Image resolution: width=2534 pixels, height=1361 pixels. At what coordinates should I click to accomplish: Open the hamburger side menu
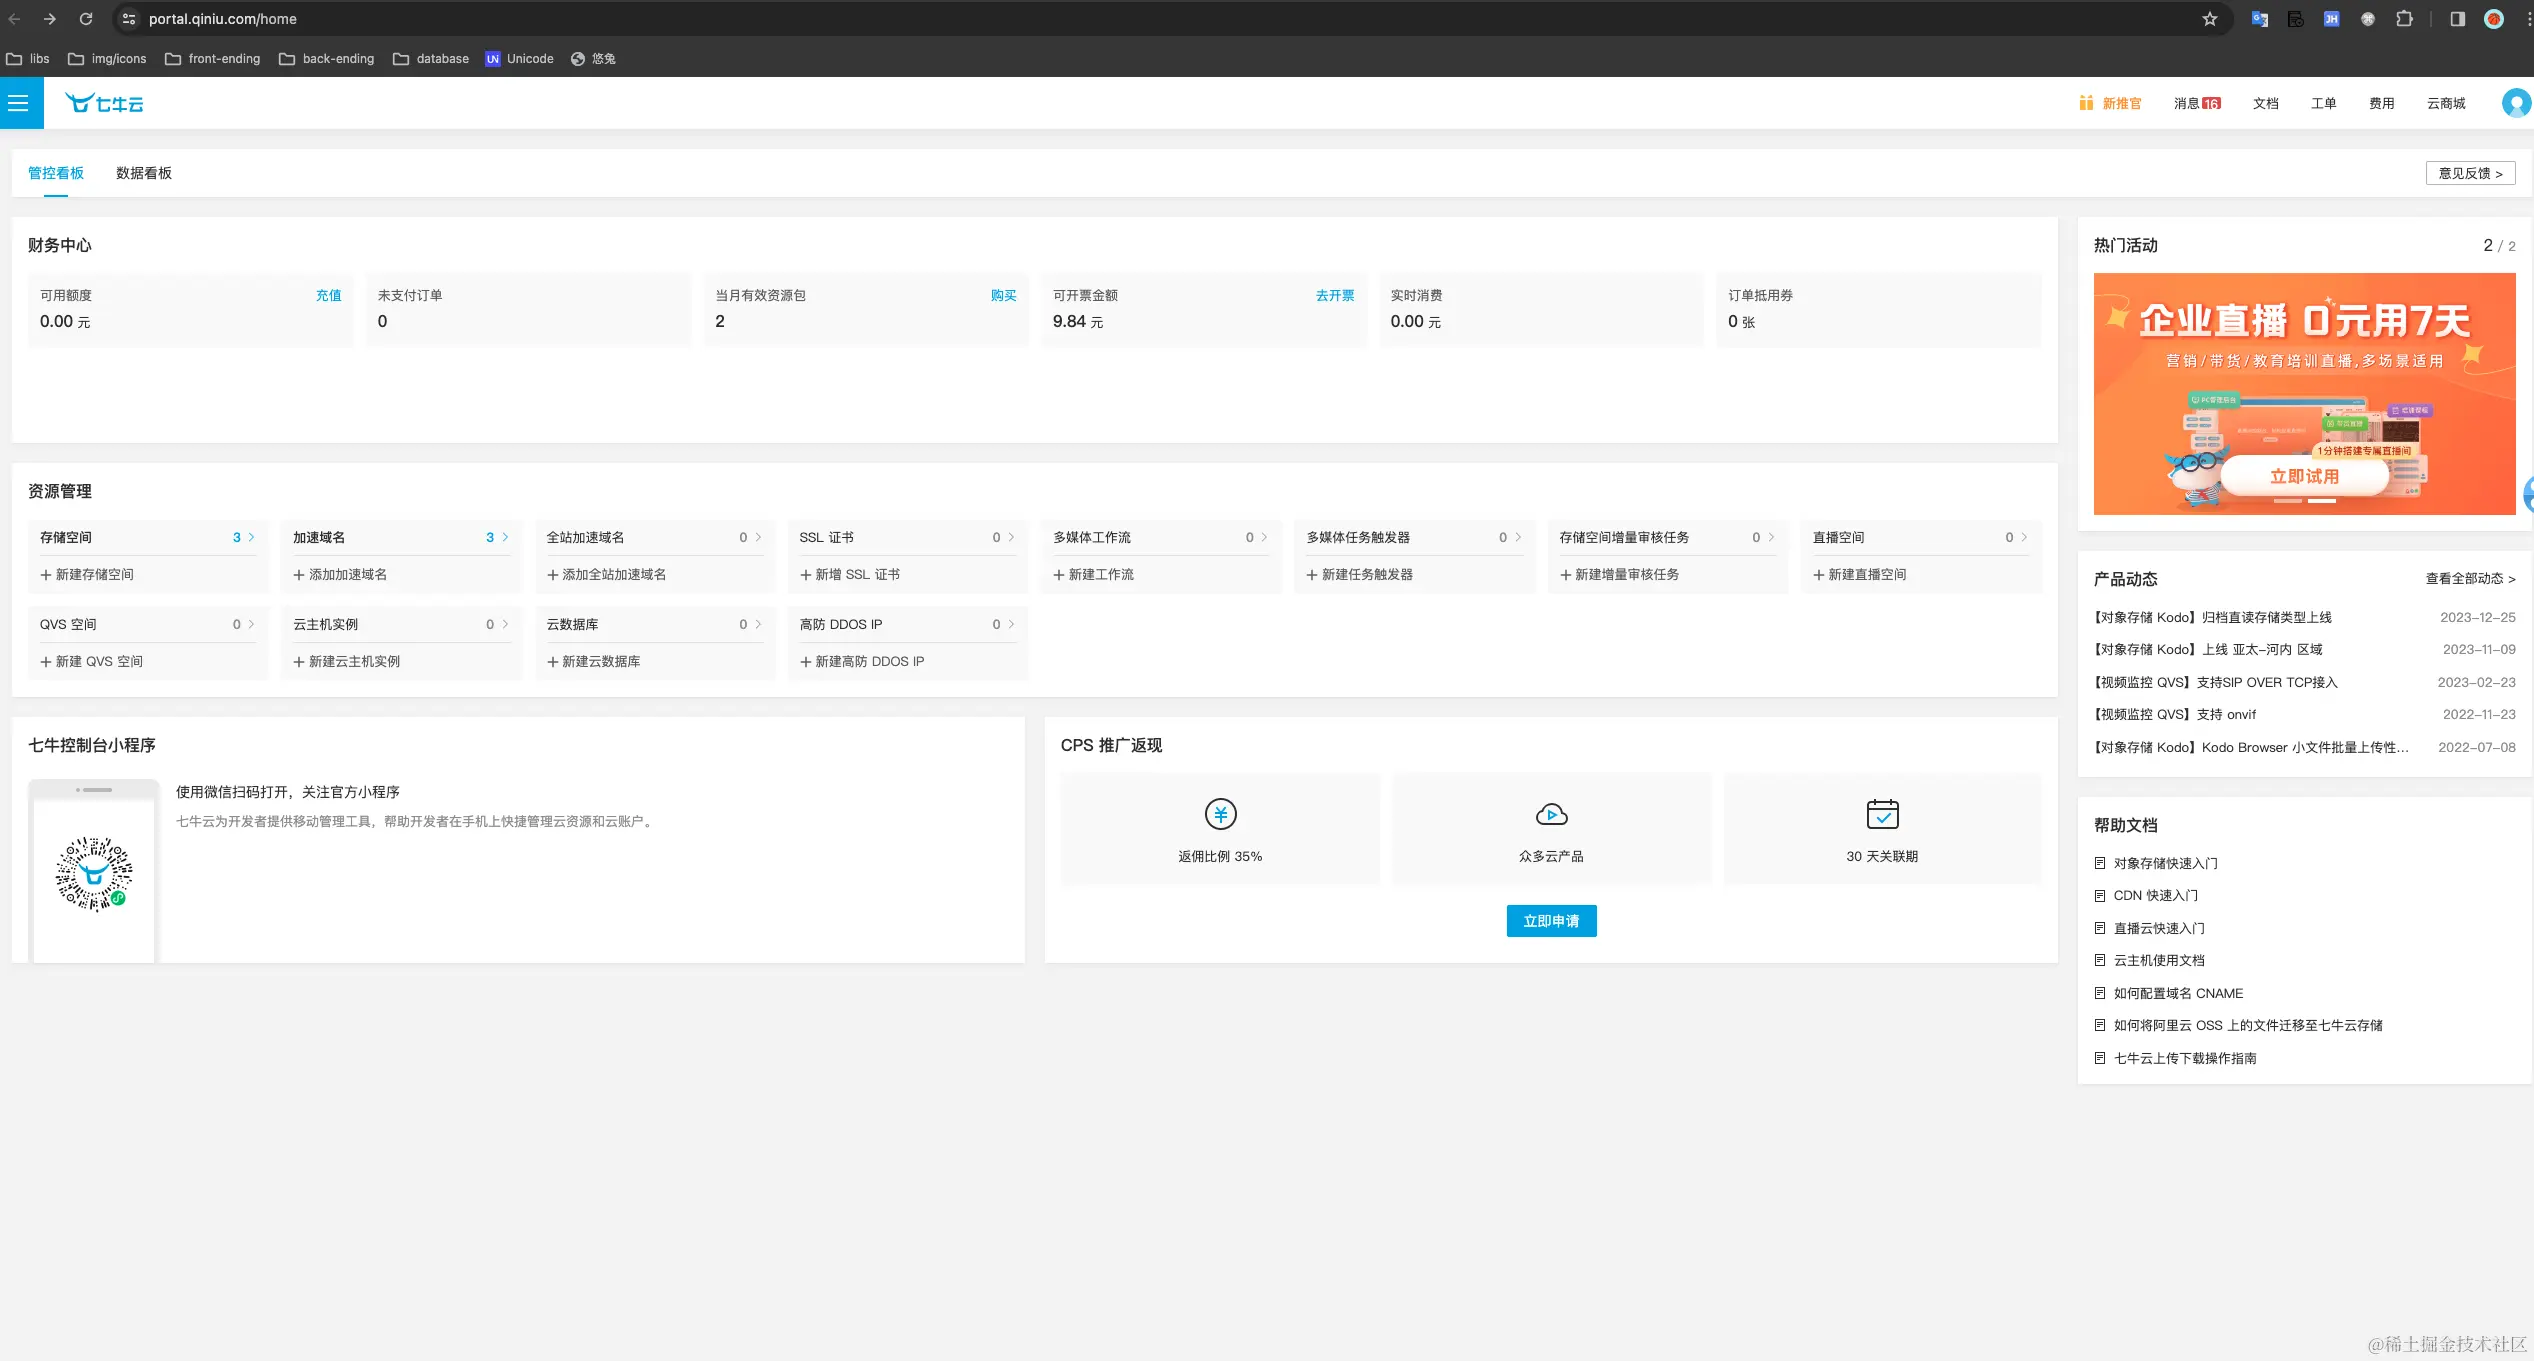19,103
